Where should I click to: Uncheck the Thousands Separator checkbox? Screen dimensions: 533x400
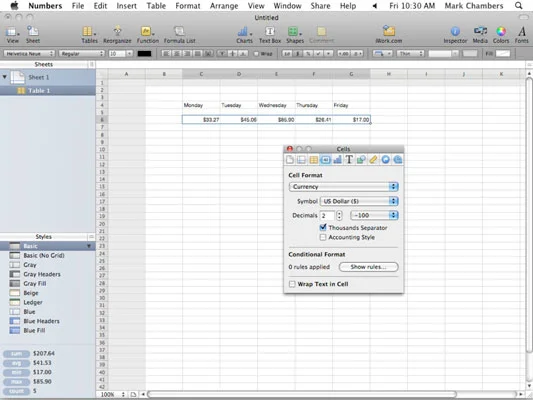[x=323, y=227]
